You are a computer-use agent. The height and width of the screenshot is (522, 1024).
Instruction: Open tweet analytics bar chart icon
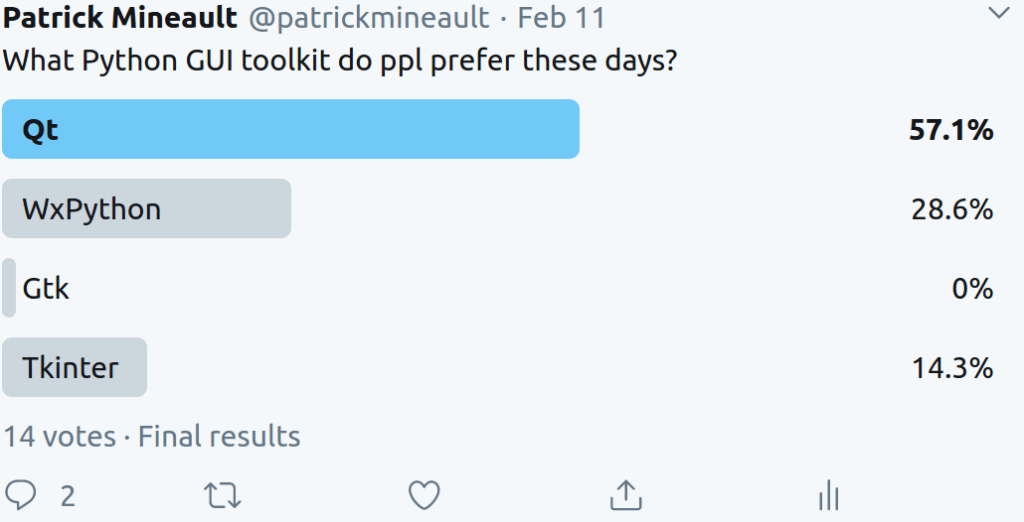pyautogui.click(x=828, y=494)
